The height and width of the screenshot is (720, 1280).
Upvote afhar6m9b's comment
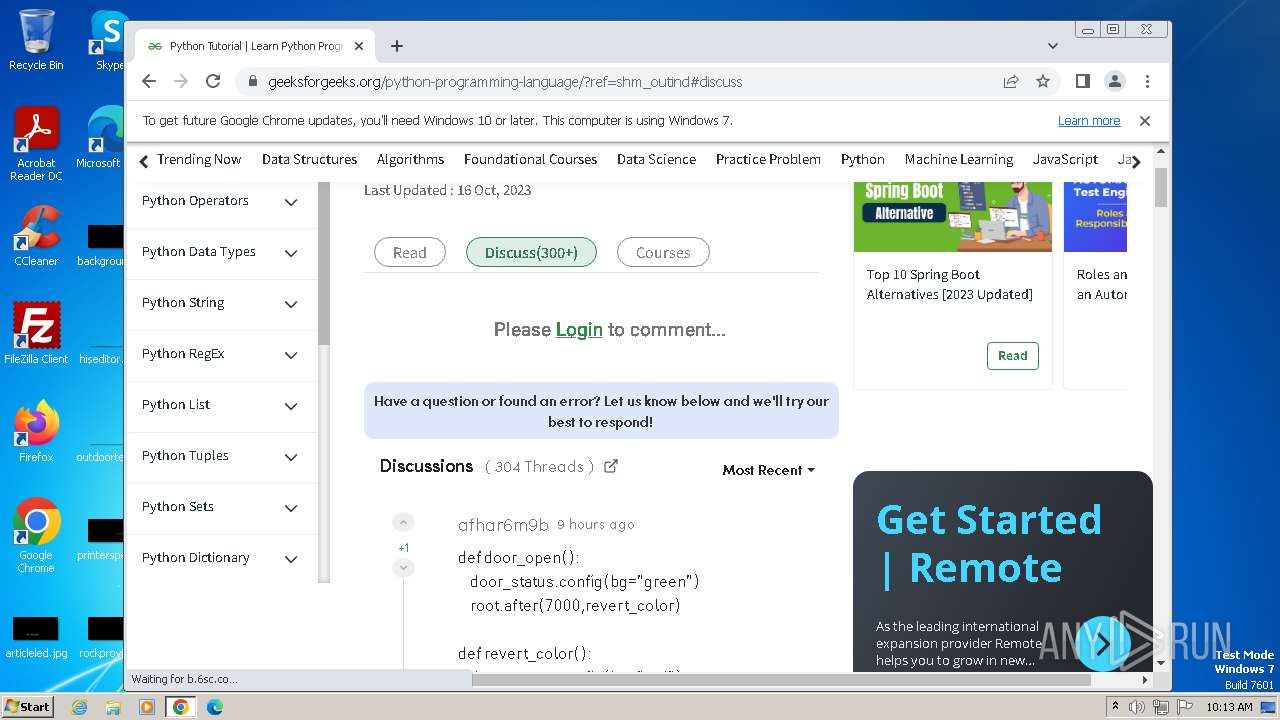403,522
